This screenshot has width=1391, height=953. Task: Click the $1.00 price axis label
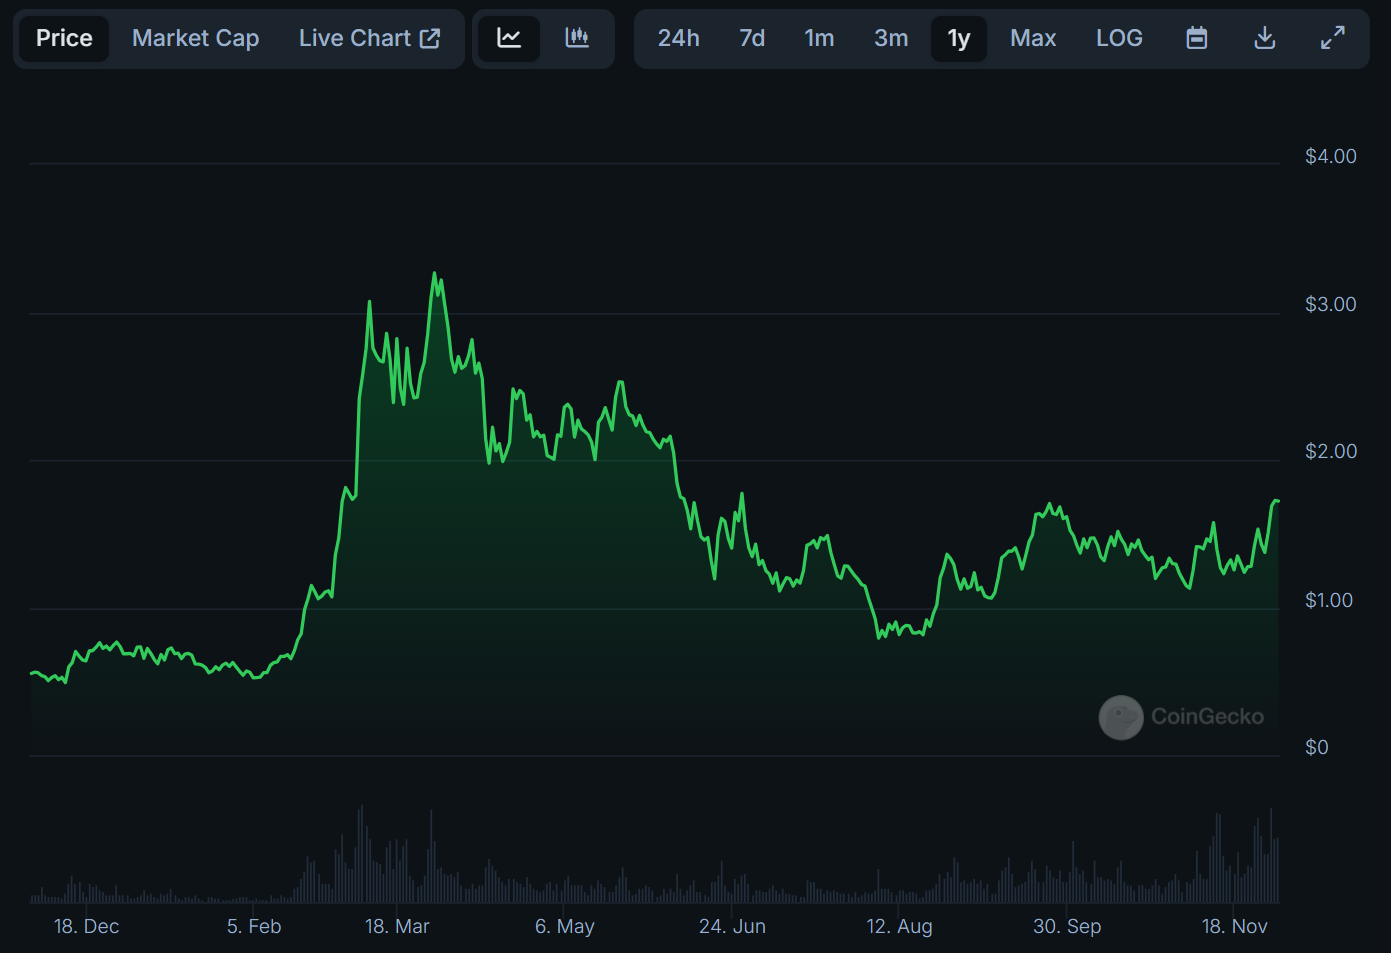pos(1329,600)
